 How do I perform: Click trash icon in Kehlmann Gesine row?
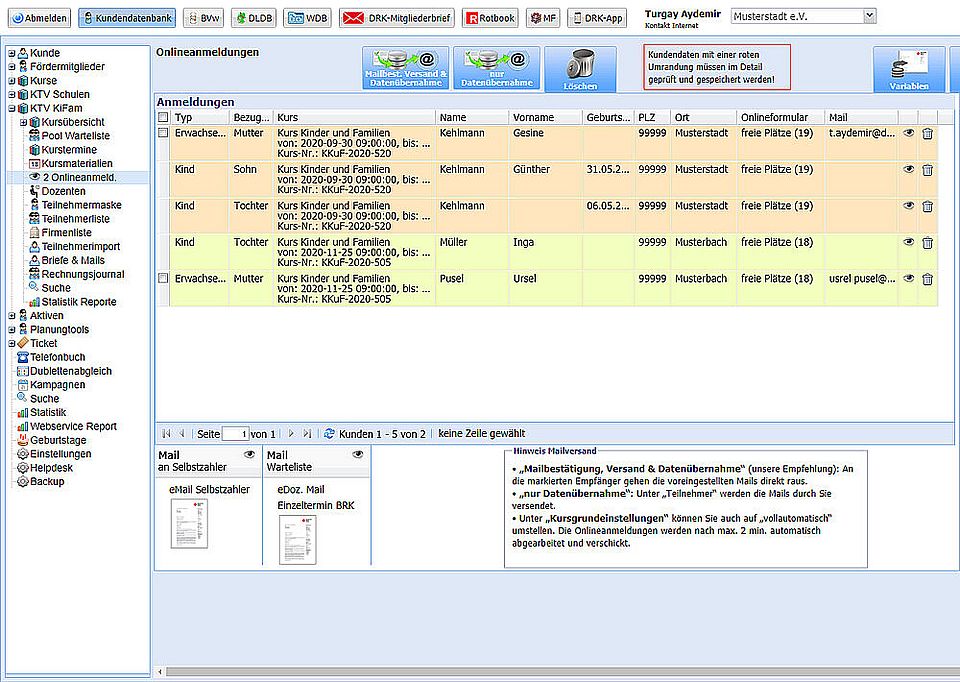pos(927,133)
